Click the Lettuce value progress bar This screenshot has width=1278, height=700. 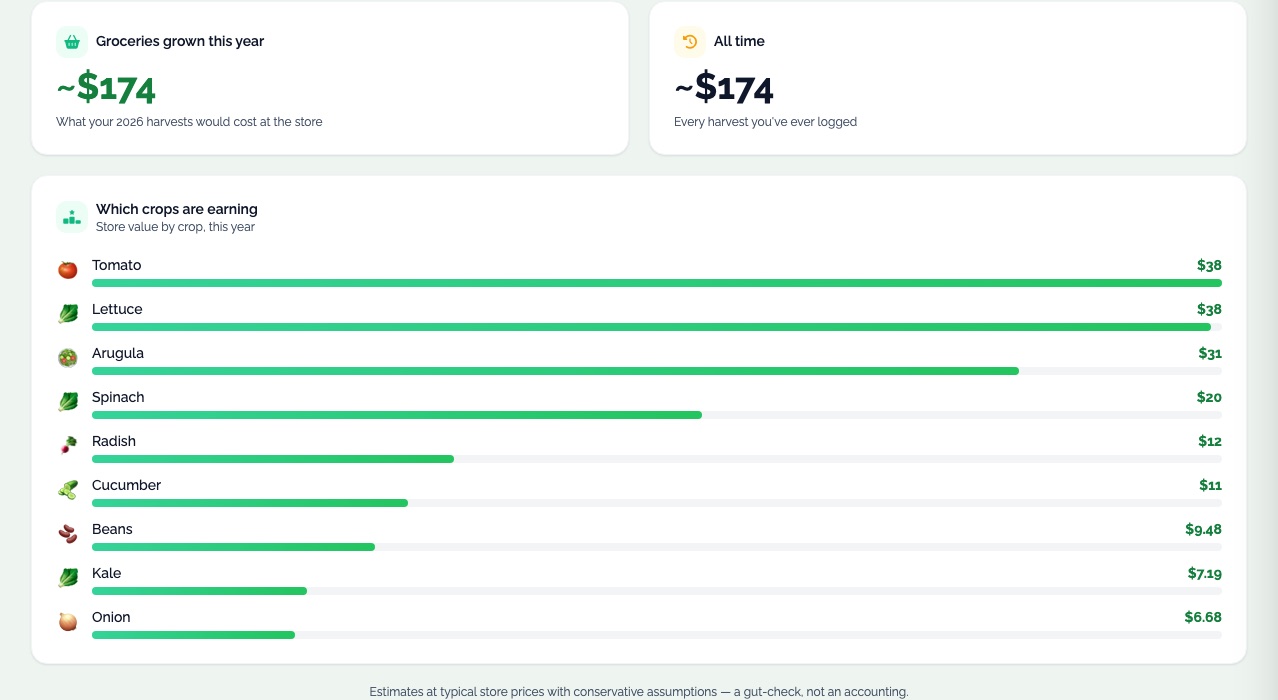click(657, 327)
